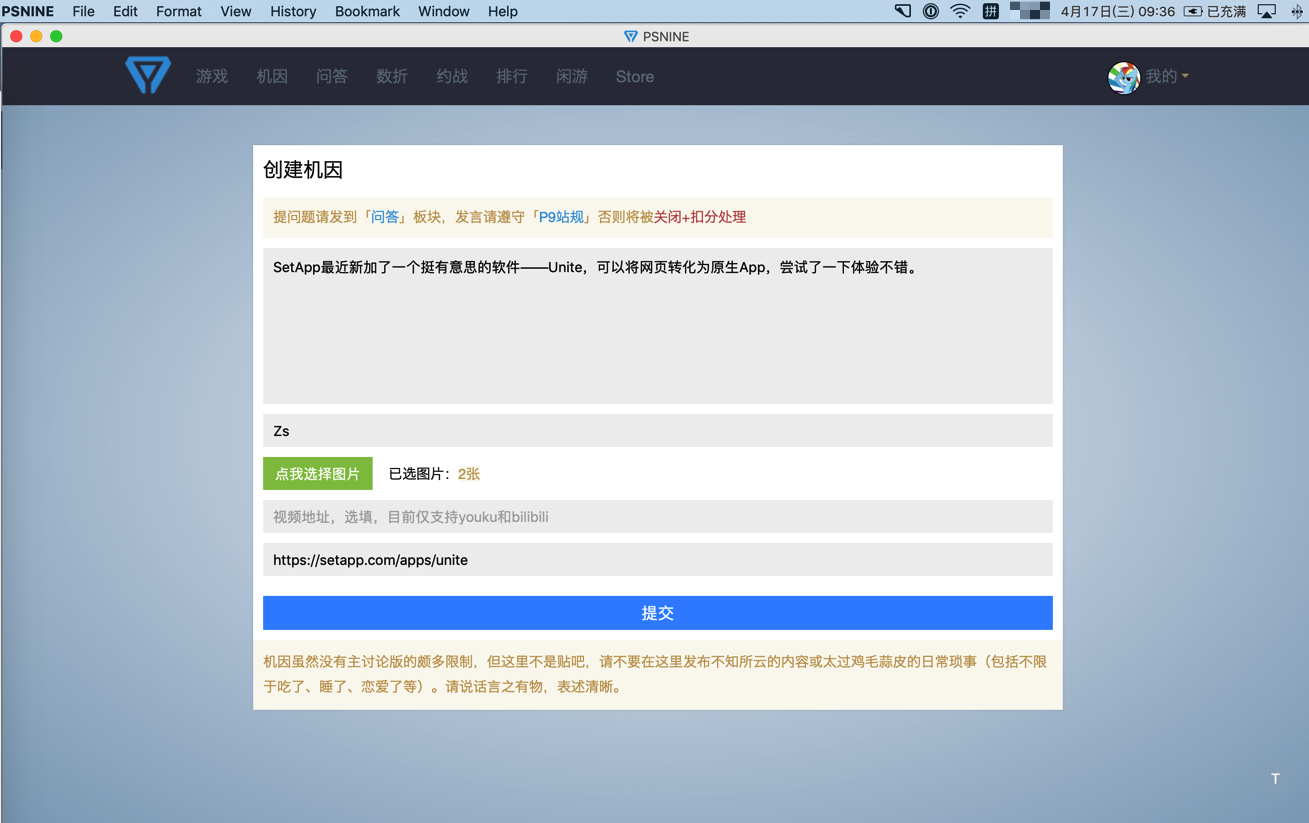Open the 闲游 page
Image resolution: width=1309 pixels, height=823 pixels.
572,76
